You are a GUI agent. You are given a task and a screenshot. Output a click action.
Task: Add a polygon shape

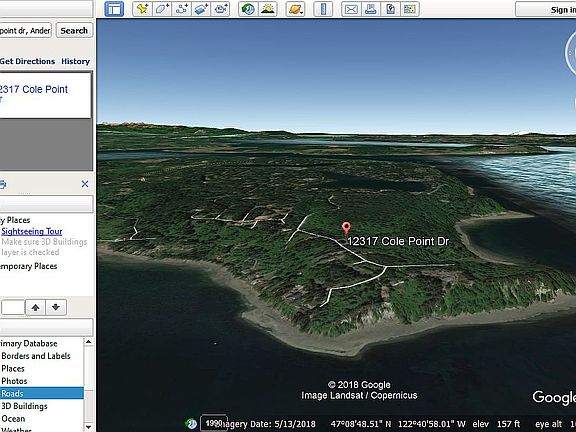click(162, 9)
